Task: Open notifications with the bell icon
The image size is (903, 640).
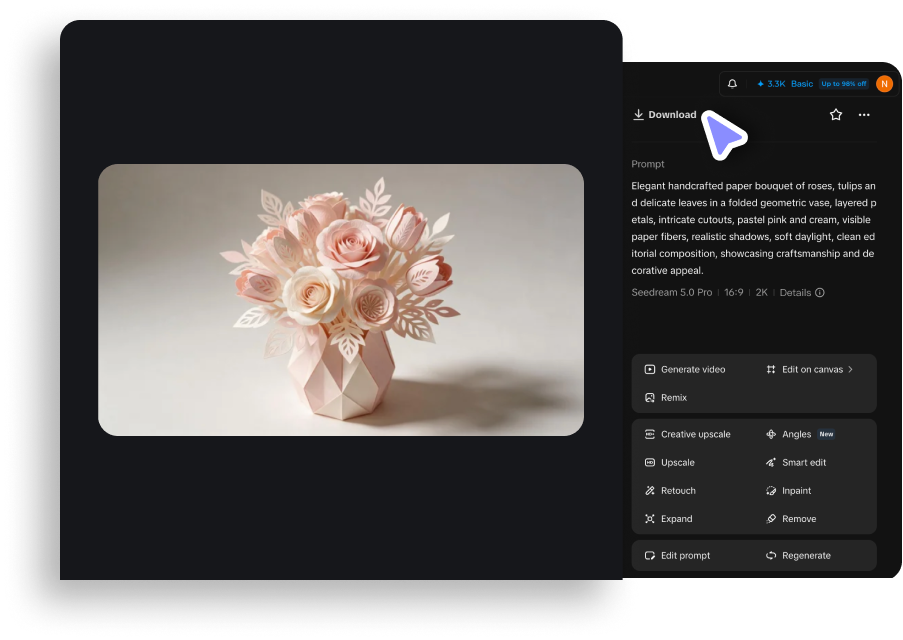Action: [732, 84]
